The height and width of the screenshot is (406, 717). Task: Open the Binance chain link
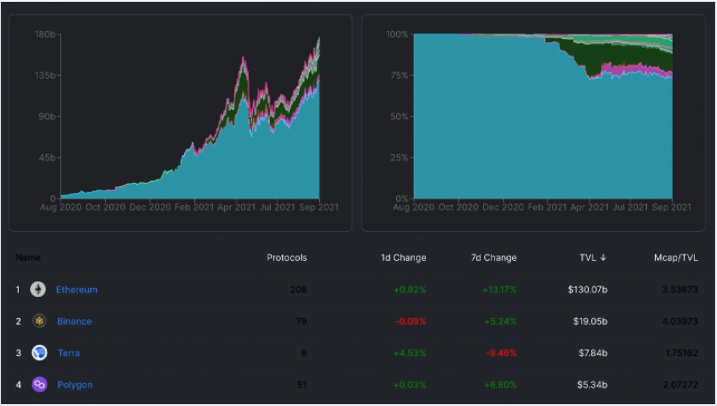point(74,321)
